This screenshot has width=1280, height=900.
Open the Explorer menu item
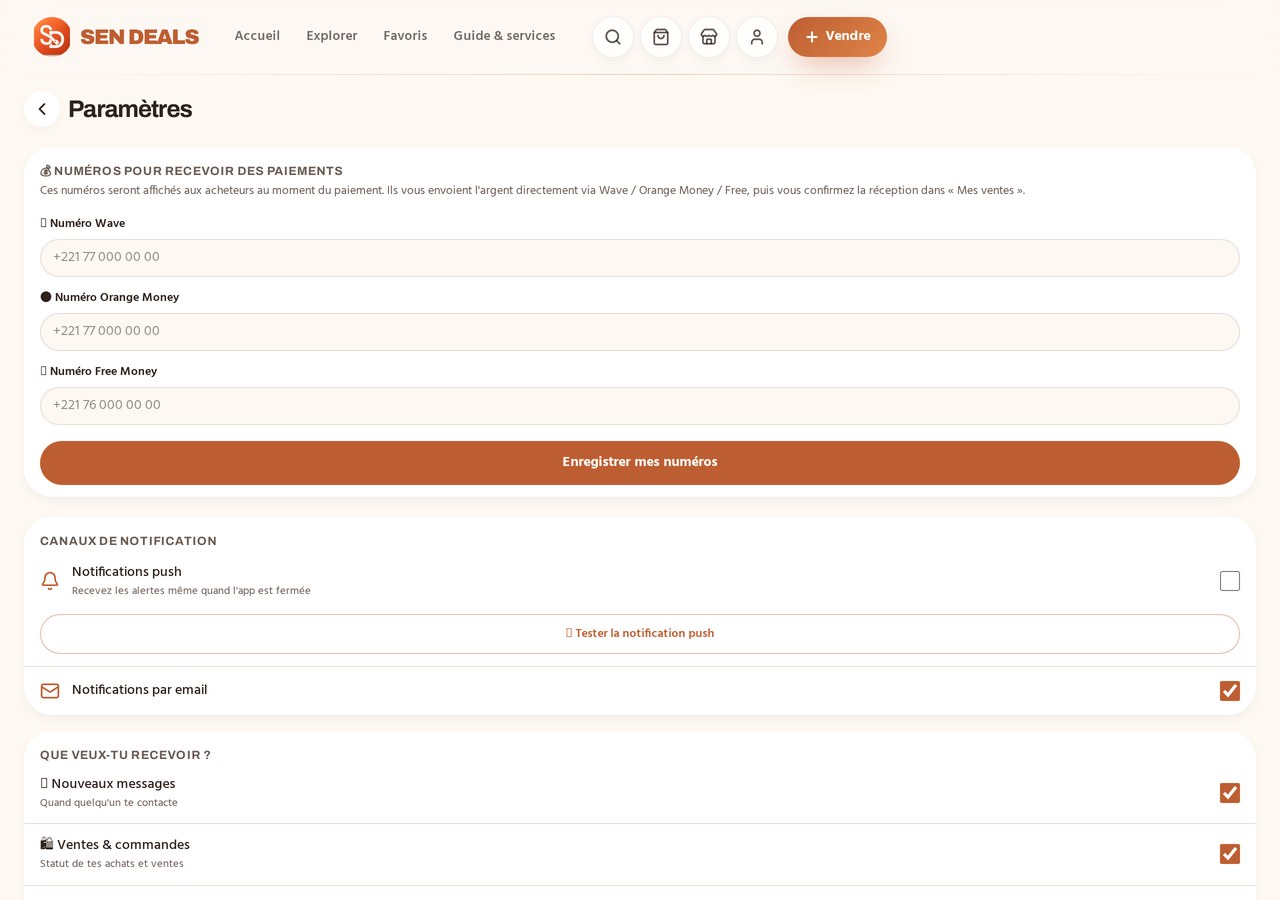click(x=332, y=36)
